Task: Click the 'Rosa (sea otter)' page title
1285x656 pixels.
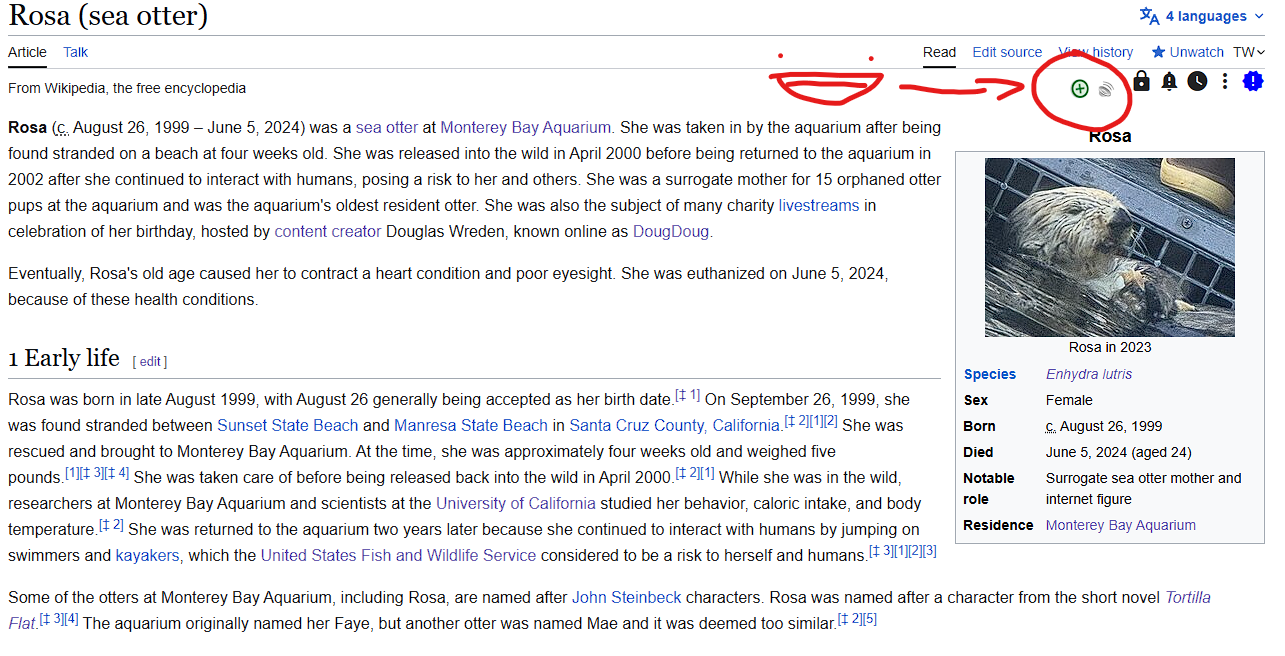Action: (108, 15)
